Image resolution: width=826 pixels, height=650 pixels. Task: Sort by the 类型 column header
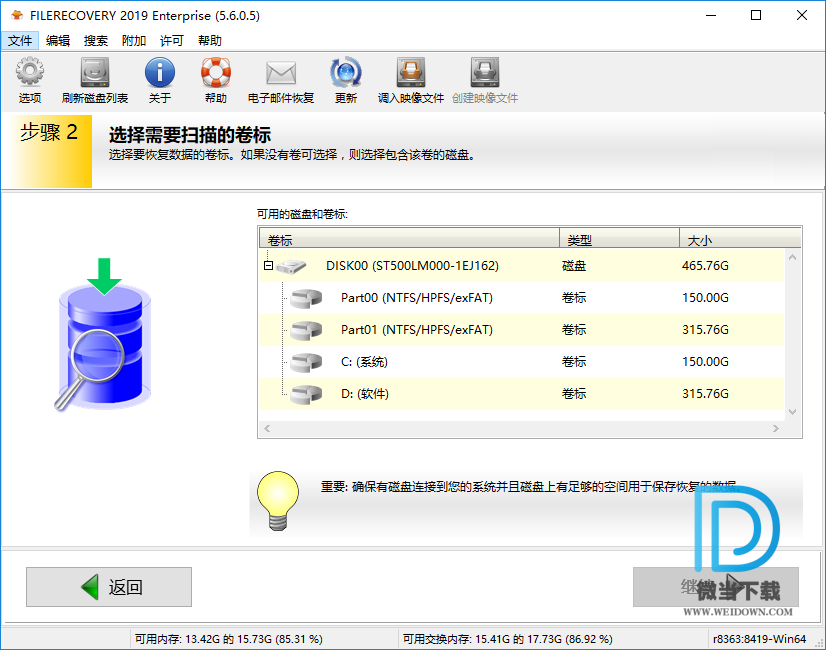[x=619, y=240]
